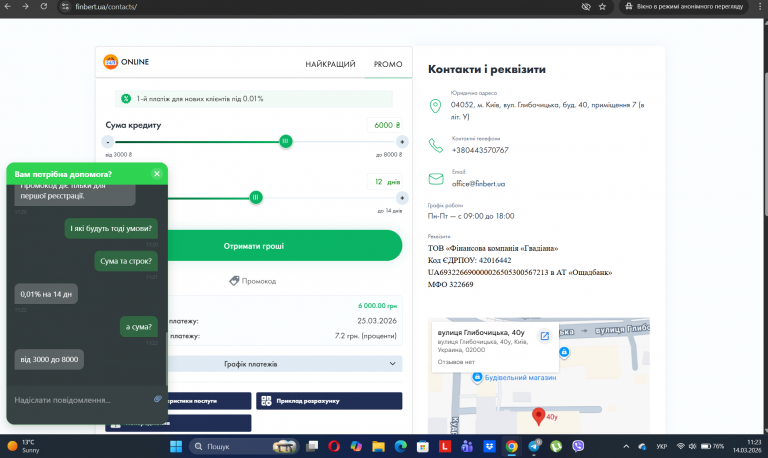The image size is (768, 458).
Task: Click the УКР keyboard language indicator
Action: coord(662,446)
